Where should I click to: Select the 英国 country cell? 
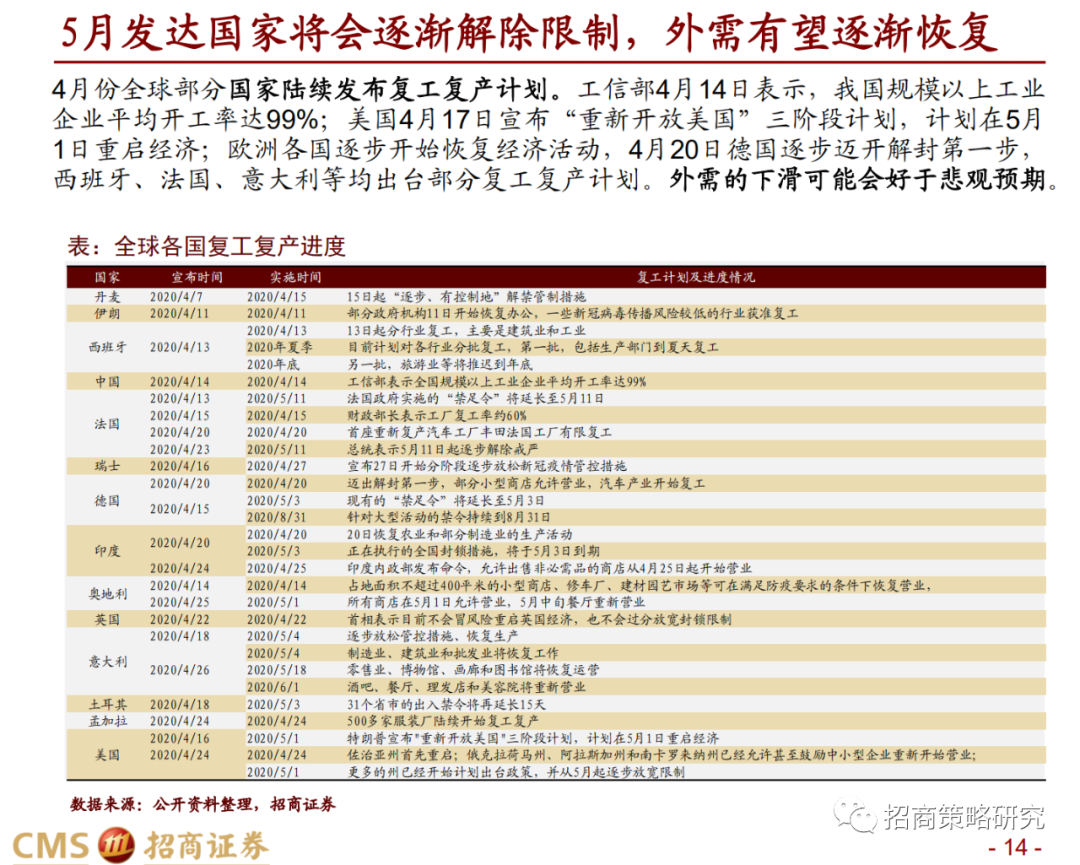point(107,619)
